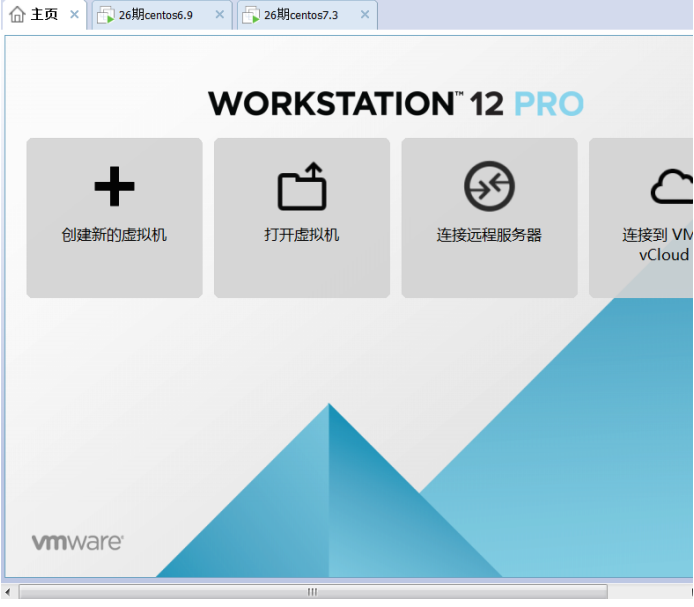
Task: Click the home icon on 主页 tab
Action: [17, 14]
